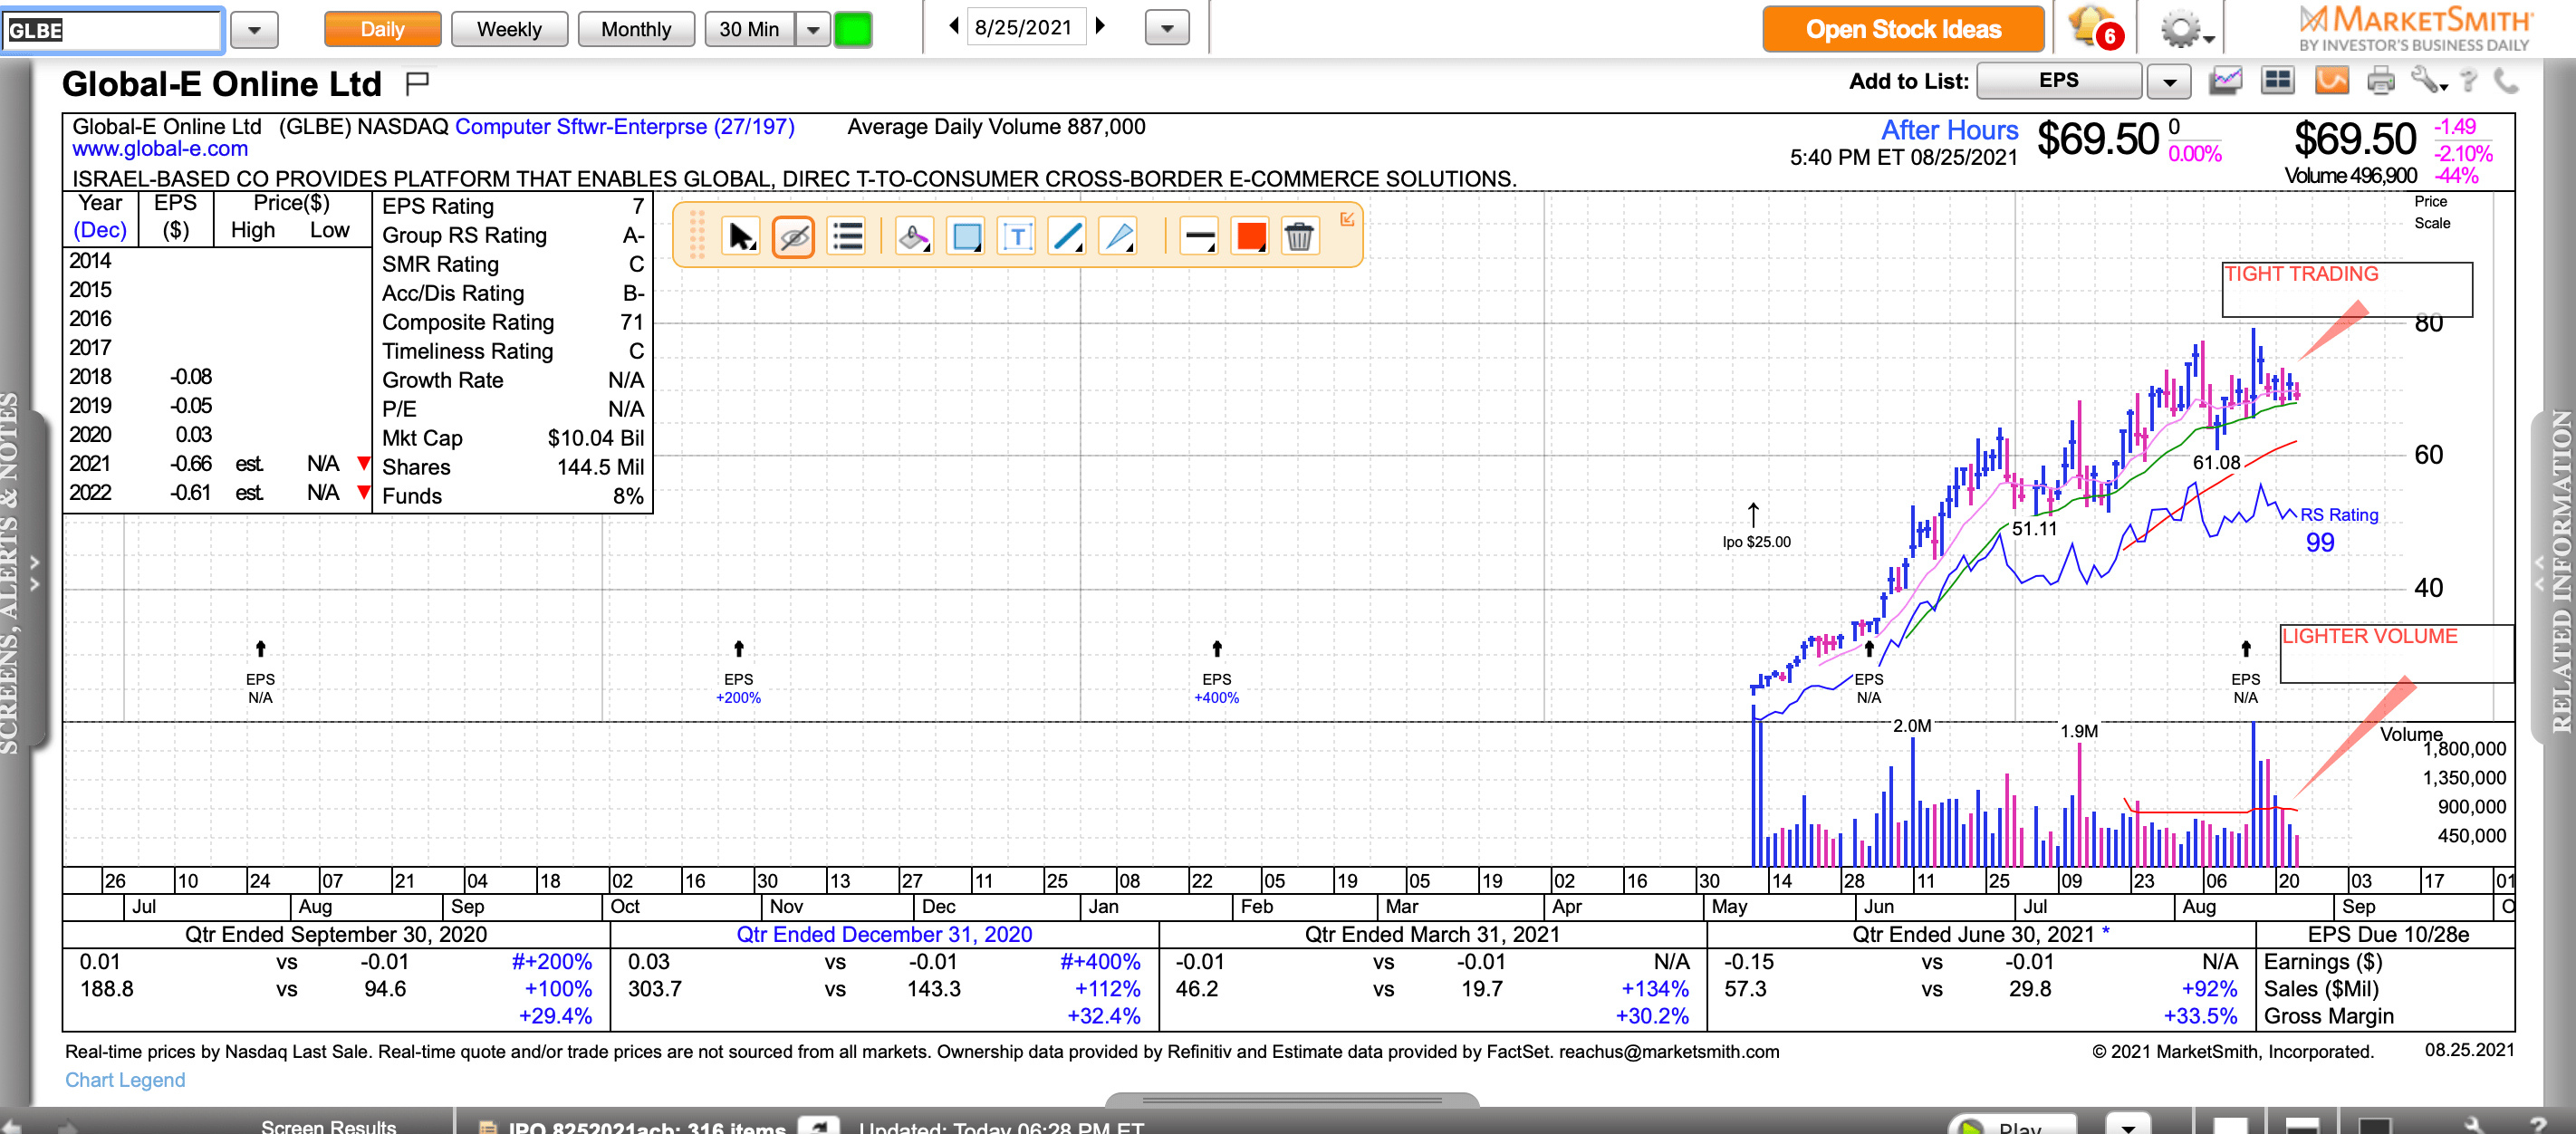Open the symbol history dropdown

(254, 30)
